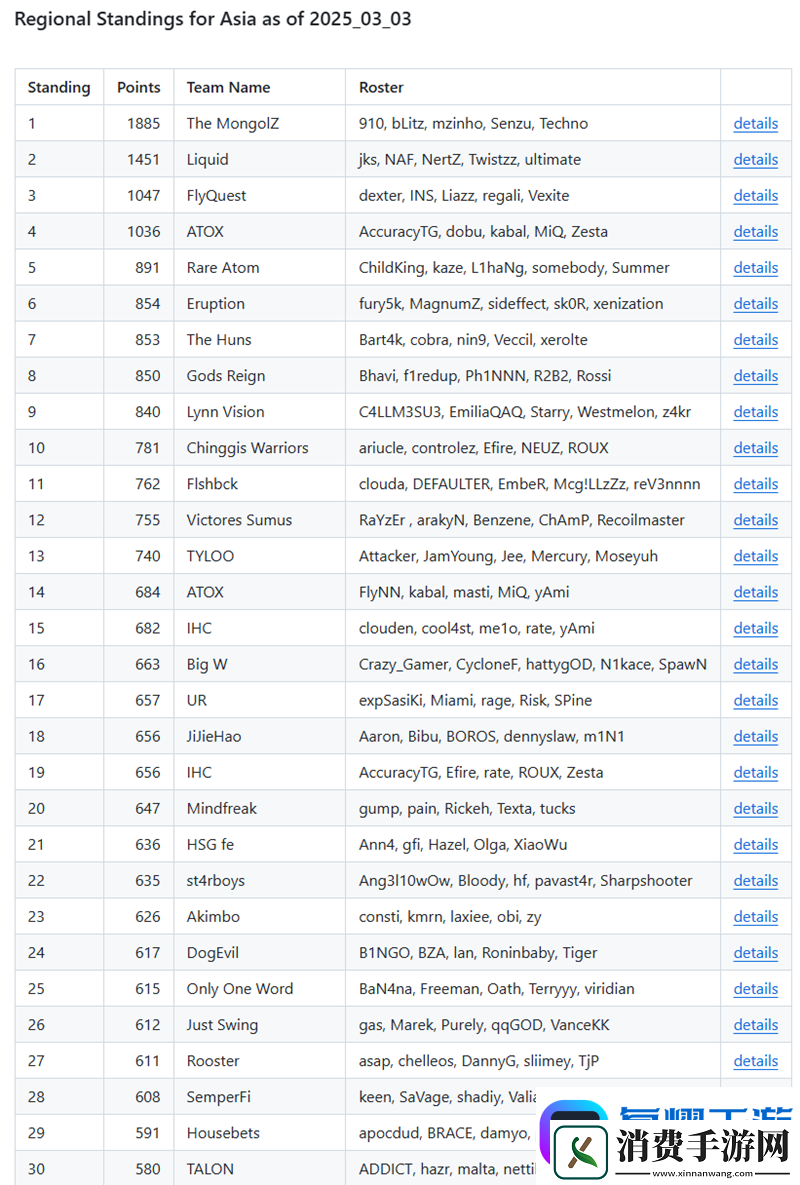The width and height of the screenshot is (800, 1185).
Task: Open details for Victores Sumus
Action: pyautogui.click(x=755, y=520)
